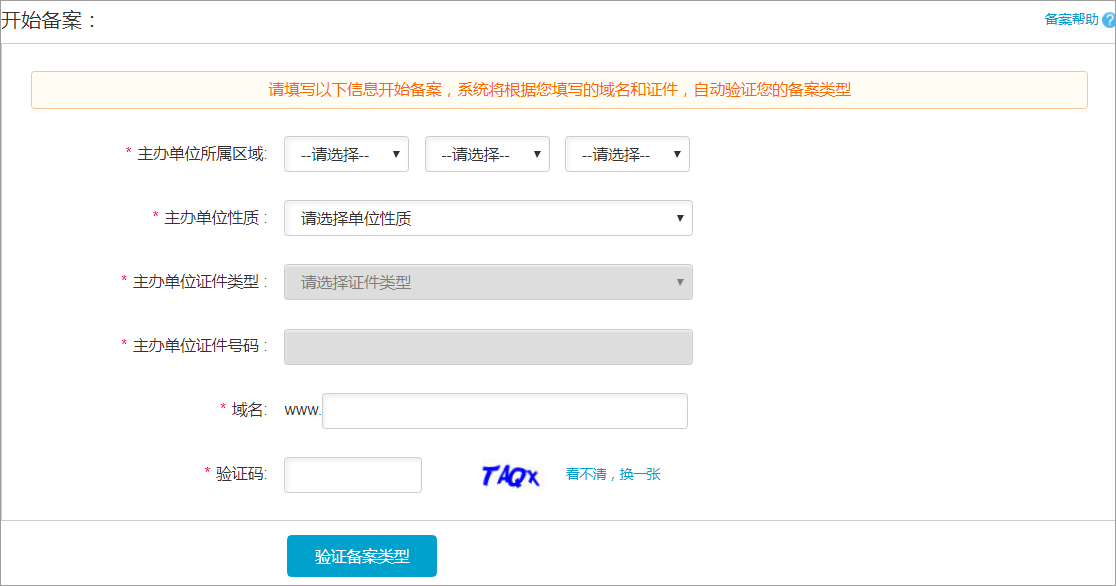Image resolution: width=1116 pixels, height=586 pixels.
Task: Expand the 请选择单位性质 dropdown
Action: [x=488, y=218]
